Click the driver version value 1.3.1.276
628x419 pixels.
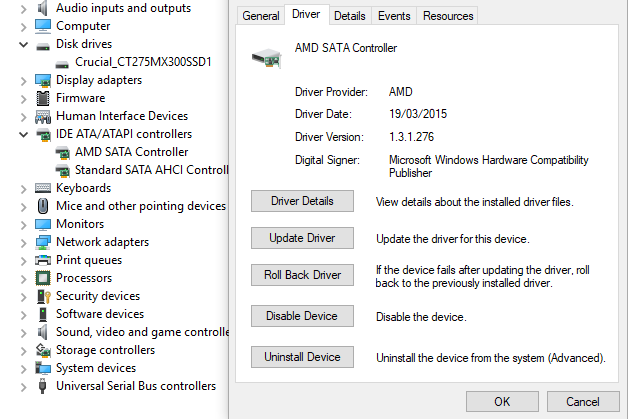(411, 137)
